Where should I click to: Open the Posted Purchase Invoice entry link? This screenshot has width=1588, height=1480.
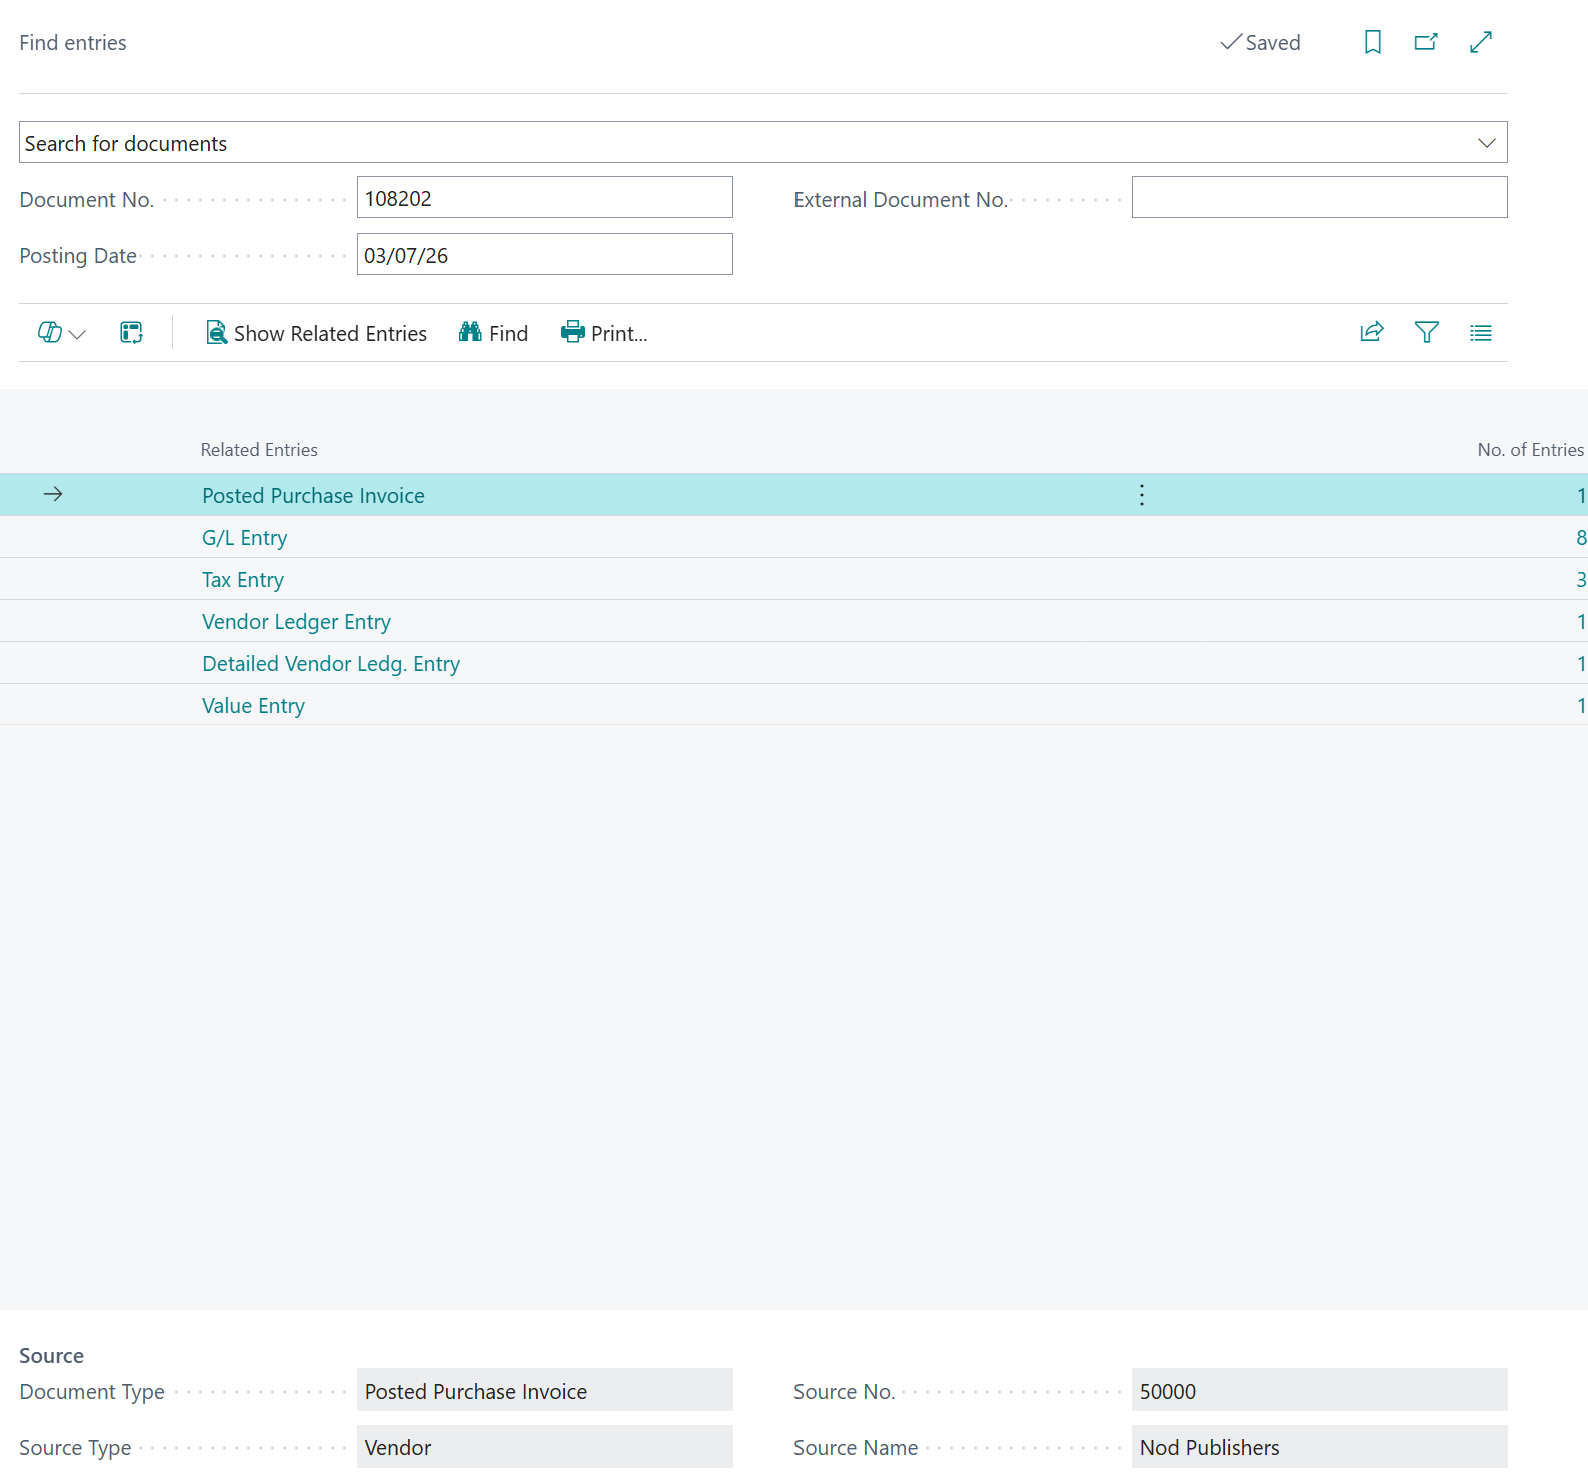click(313, 496)
